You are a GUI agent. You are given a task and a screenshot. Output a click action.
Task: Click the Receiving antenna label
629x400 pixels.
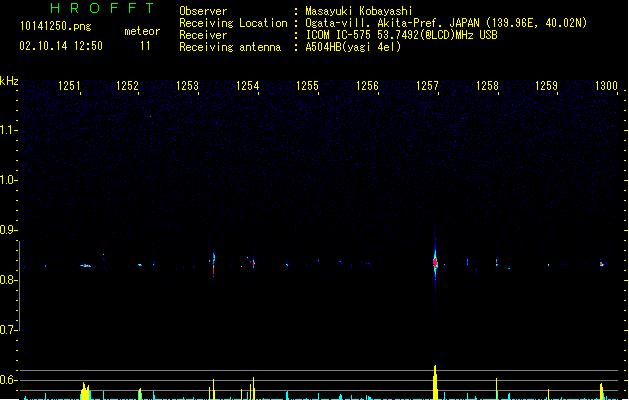(x=230, y=47)
